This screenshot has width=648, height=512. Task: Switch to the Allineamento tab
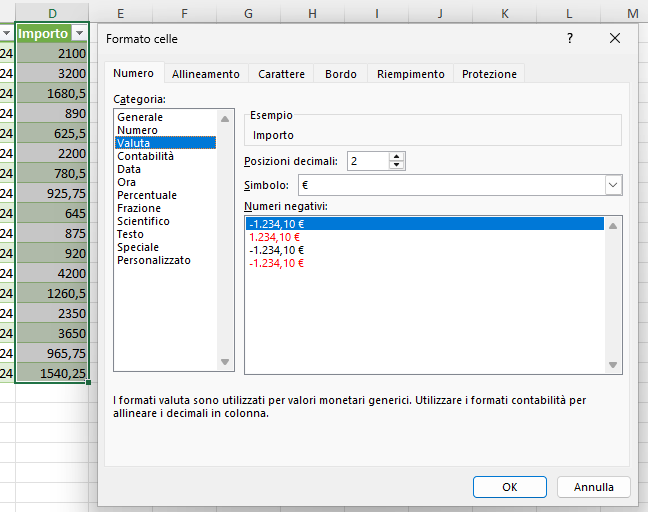(x=205, y=74)
